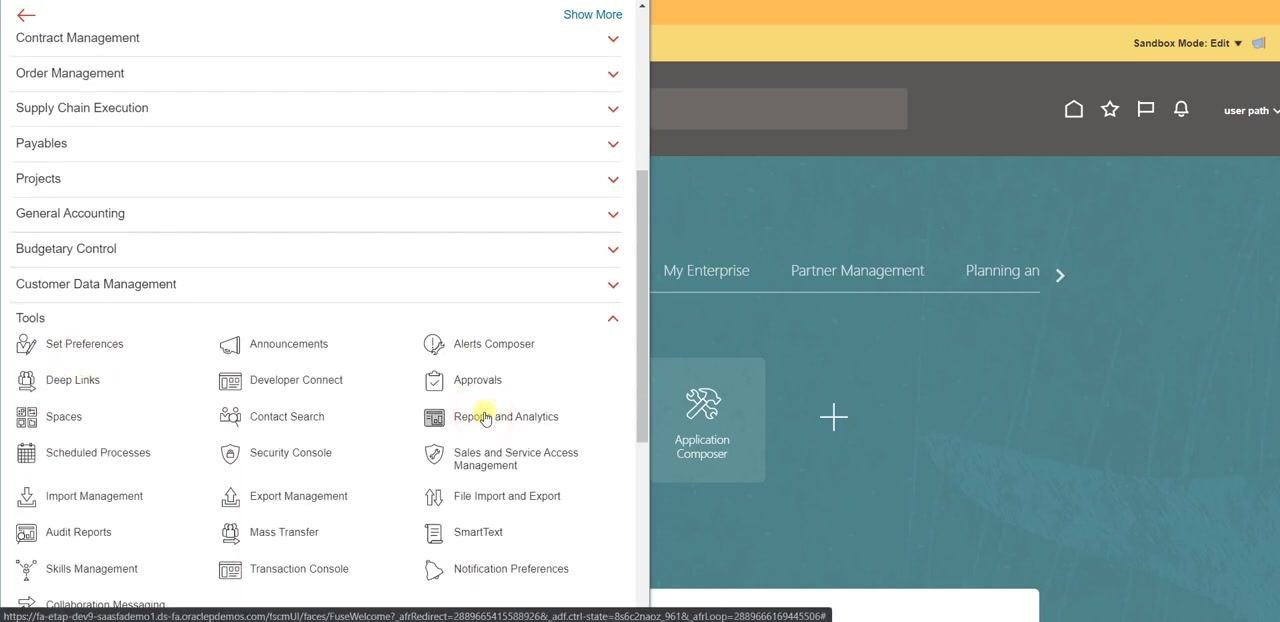Open the Transaction Console icon
The width and height of the screenshot is (1280, 622).
230,569
